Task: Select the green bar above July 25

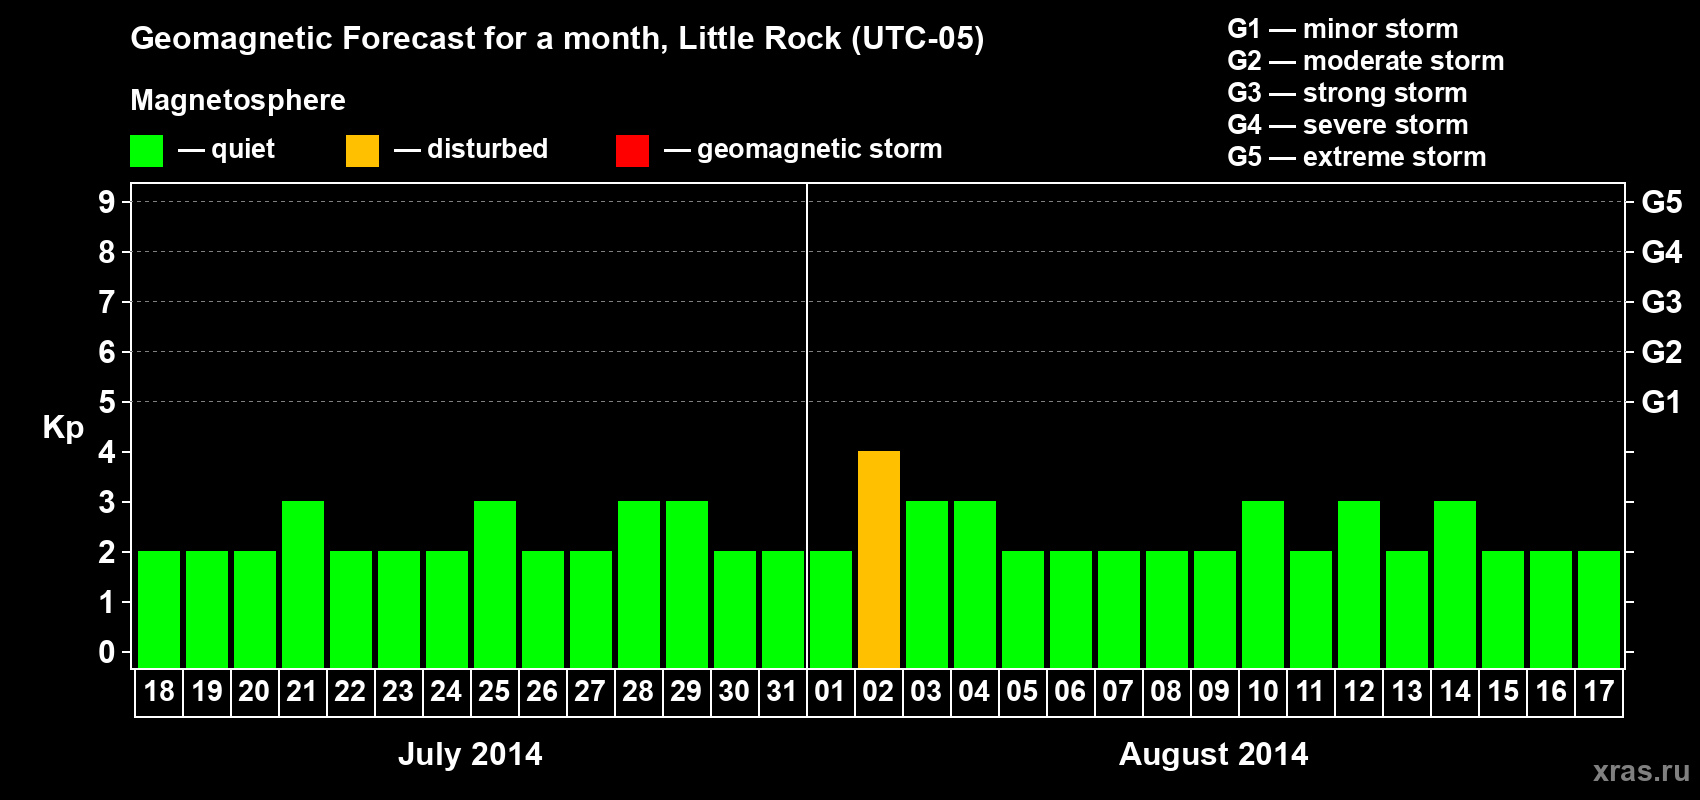Action: [495, 584]
